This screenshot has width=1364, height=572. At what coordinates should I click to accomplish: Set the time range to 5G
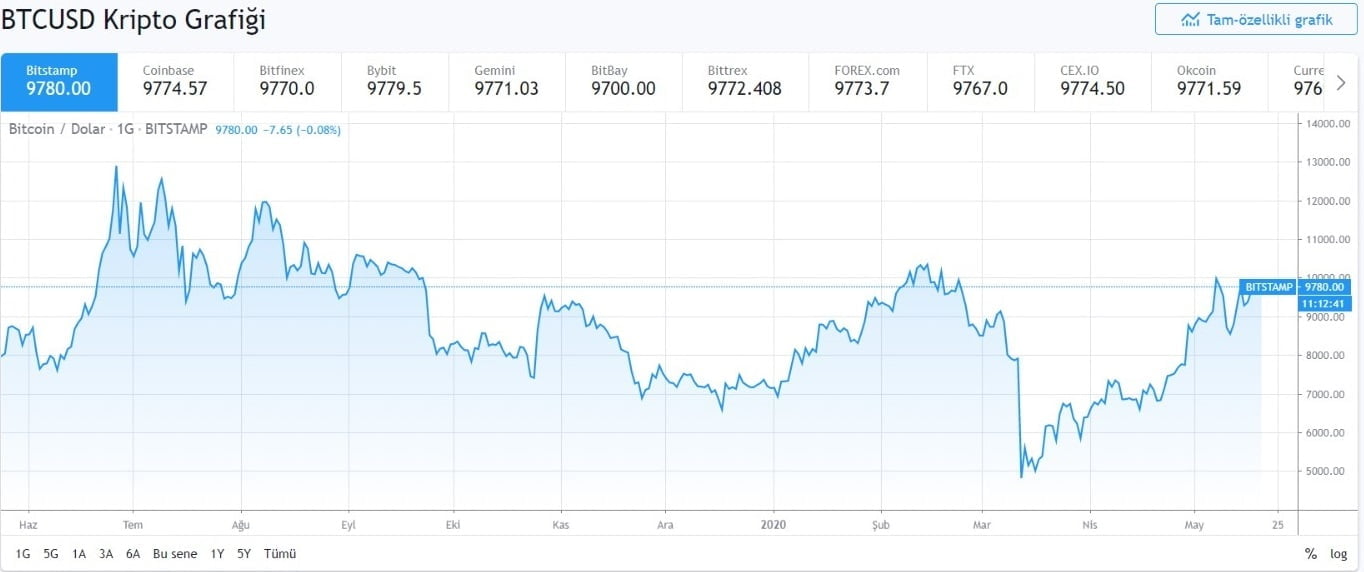click(51, 553)
